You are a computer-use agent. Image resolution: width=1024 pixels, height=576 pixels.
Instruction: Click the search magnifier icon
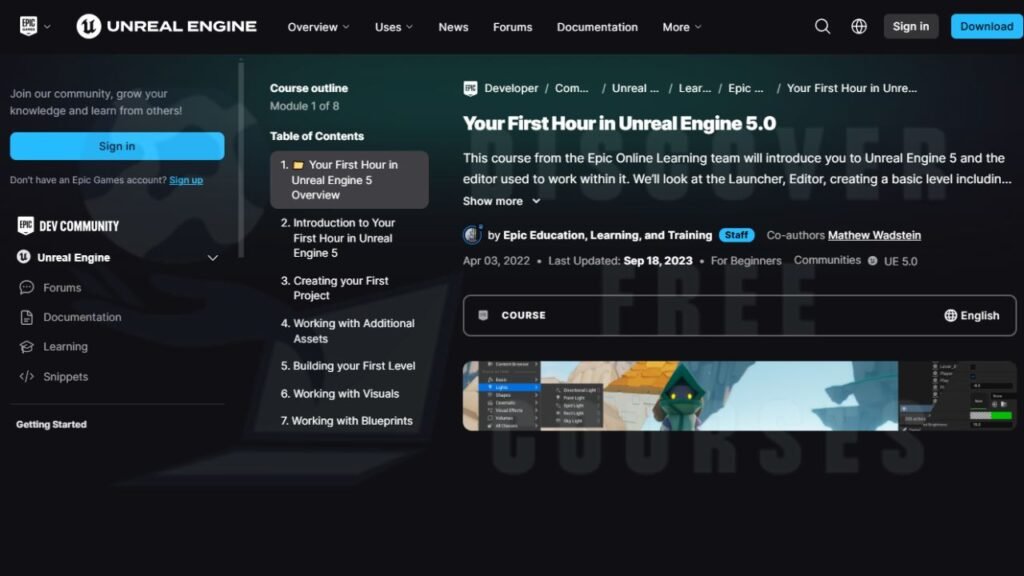822,26
